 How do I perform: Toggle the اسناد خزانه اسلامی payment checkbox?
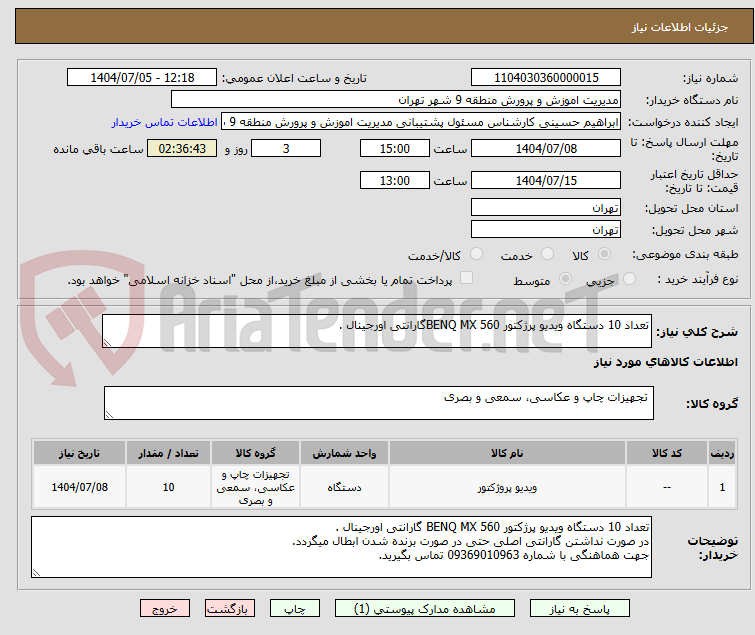(466, 278)
